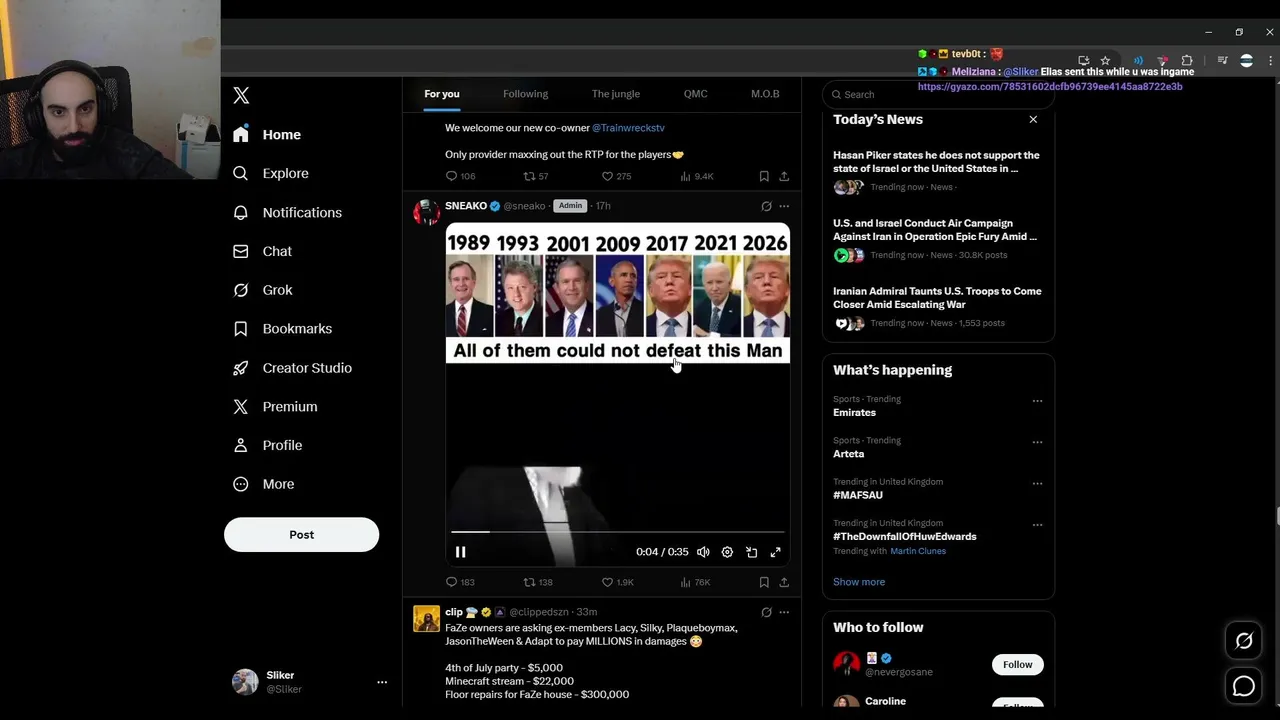
Task: Pause the SNEAKO video
Action: click(461, 552)
